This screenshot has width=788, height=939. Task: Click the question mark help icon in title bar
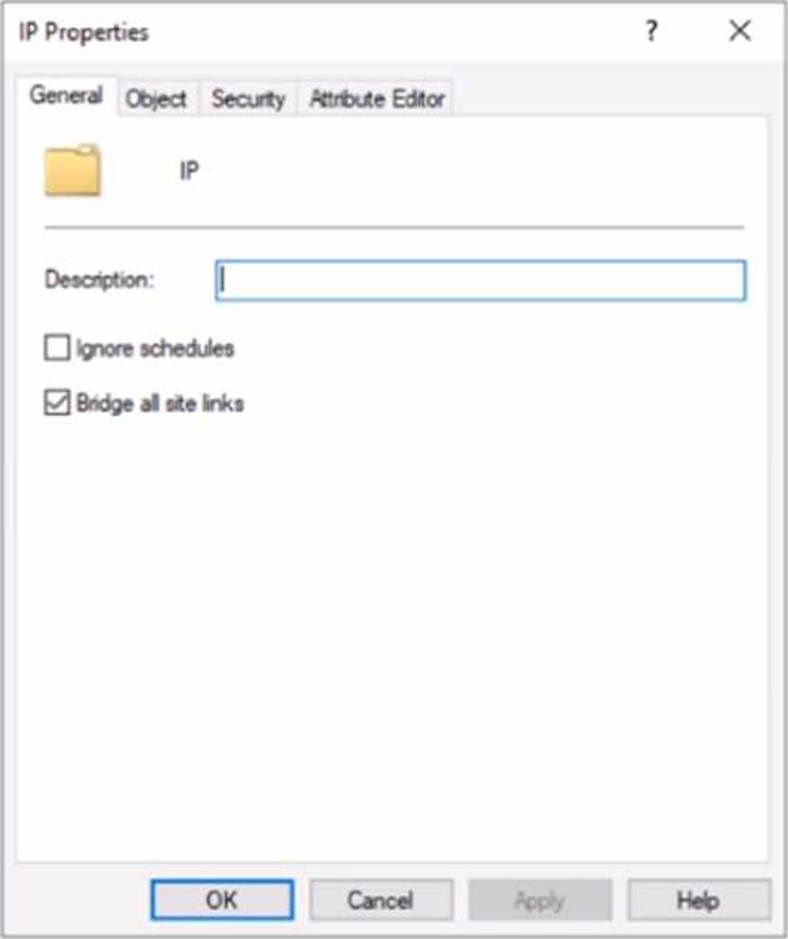[x=651, y=31]
